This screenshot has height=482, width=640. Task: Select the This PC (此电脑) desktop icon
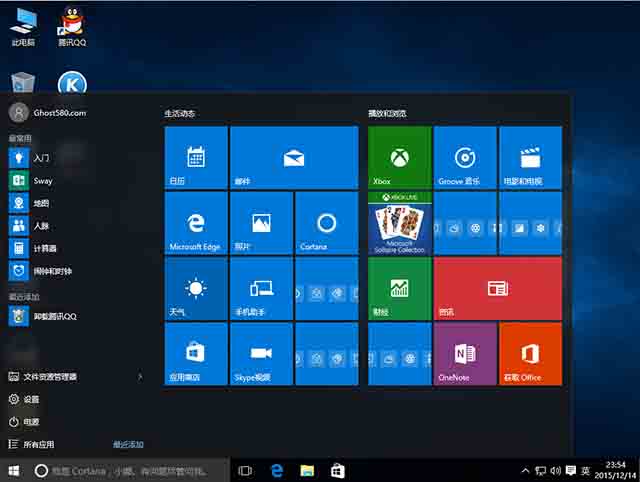(23, 27)
